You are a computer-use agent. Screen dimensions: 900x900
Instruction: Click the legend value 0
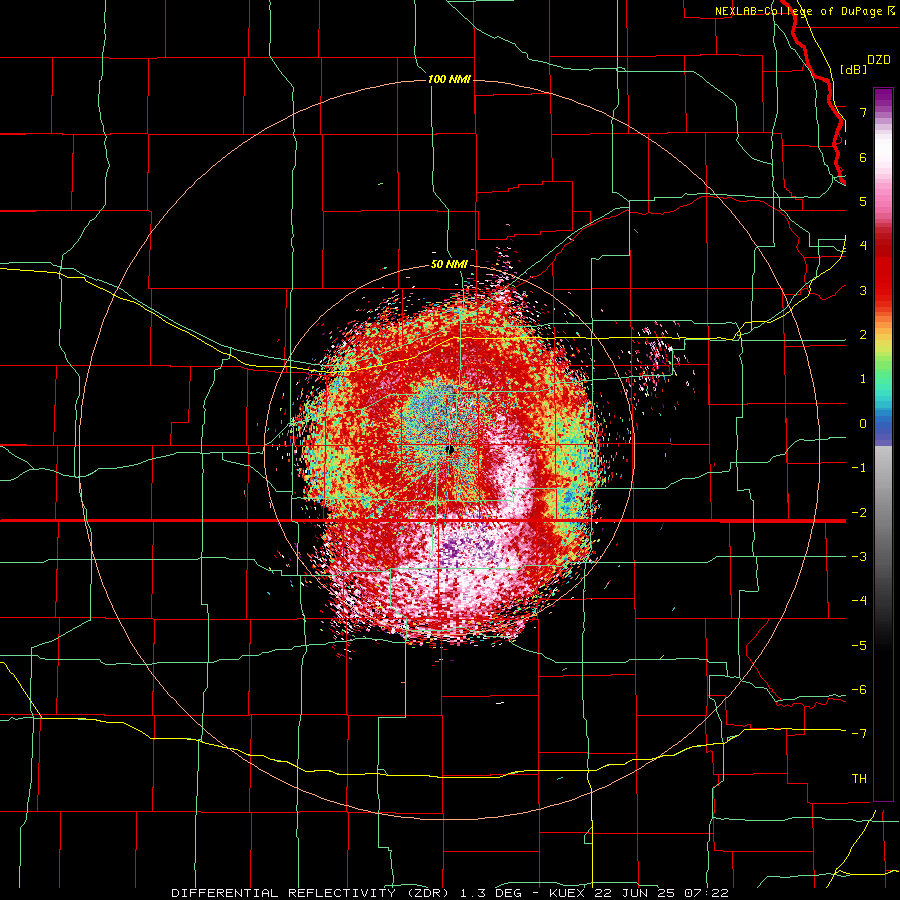(863, 424)
